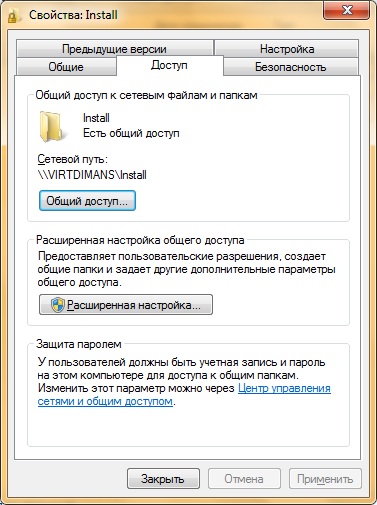Go to the Общие tab
The width and height of the screenshot is (377, 505).
coord(66,67)
